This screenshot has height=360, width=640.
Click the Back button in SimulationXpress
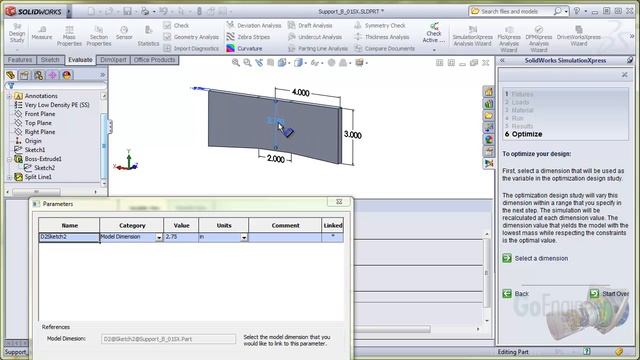coord(516,294)
